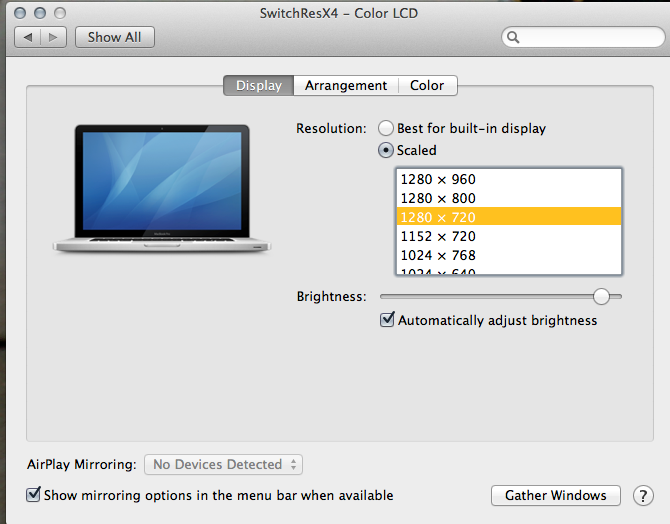Choose the 1152 × 720 resolution
670x524 pixels.
509,236
